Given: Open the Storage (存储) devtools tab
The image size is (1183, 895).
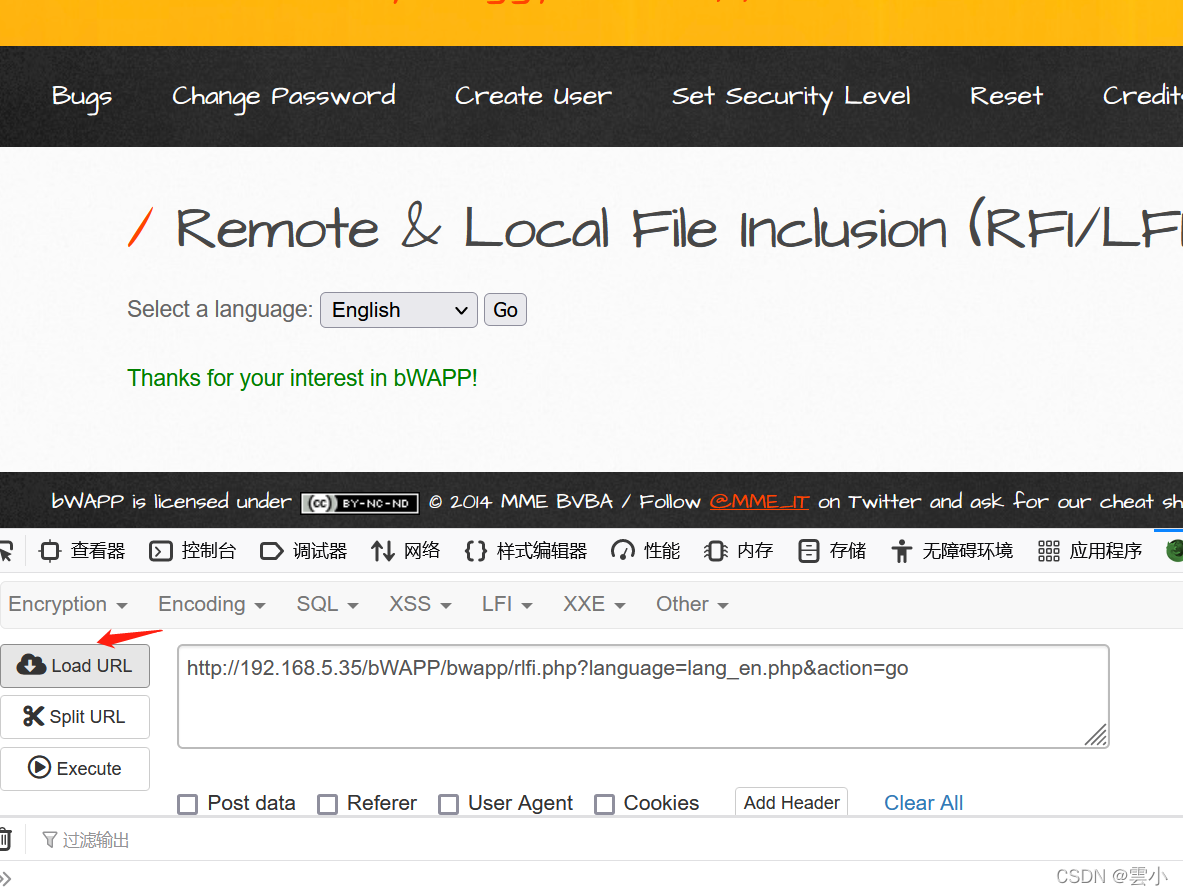Looking at the screenshot, I should pyautogui.click(x=832, y=551).
